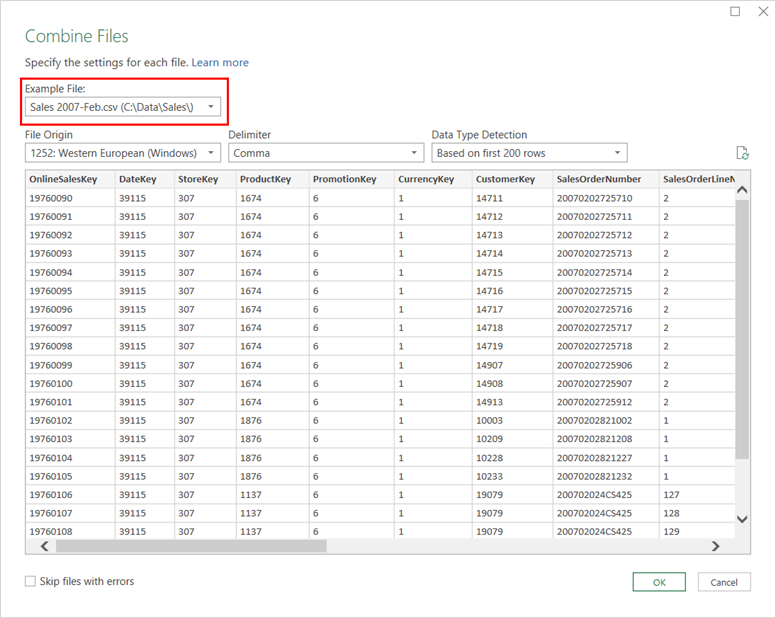
Task: Select the ProductKey column header
Action: click(270, 179)
